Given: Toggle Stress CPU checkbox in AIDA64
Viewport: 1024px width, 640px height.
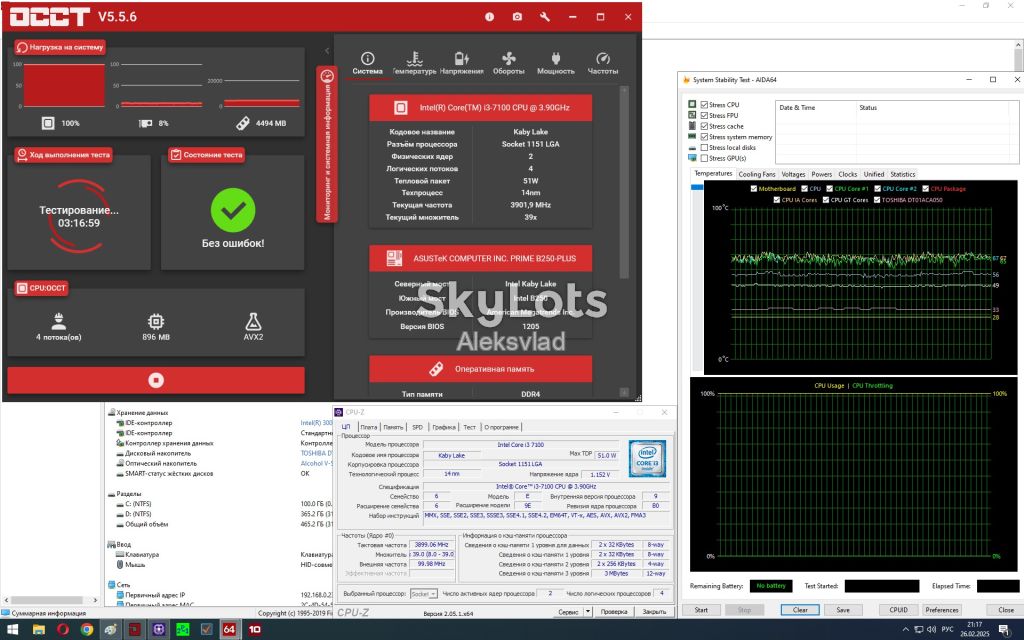Looking at the screenshot, I should 704,104.
